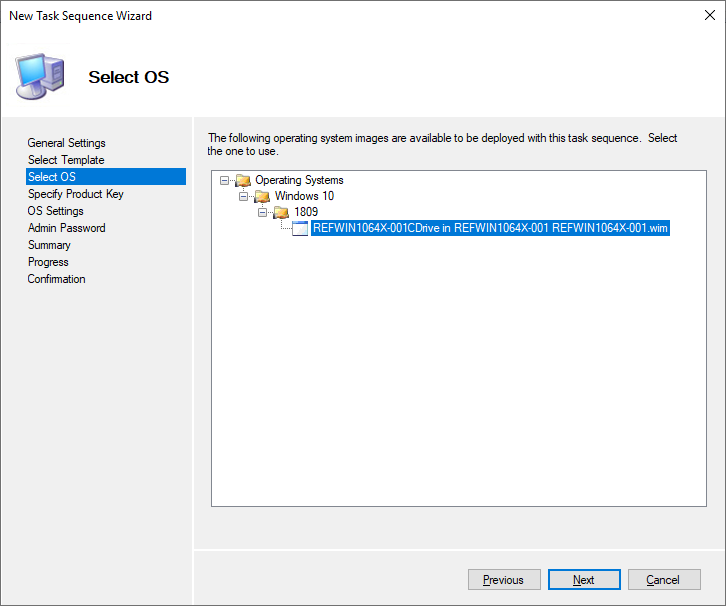The height and width of the screenshot is (606, 726).
Task: Click the WIM image file icon
Action: click(300, 228)
